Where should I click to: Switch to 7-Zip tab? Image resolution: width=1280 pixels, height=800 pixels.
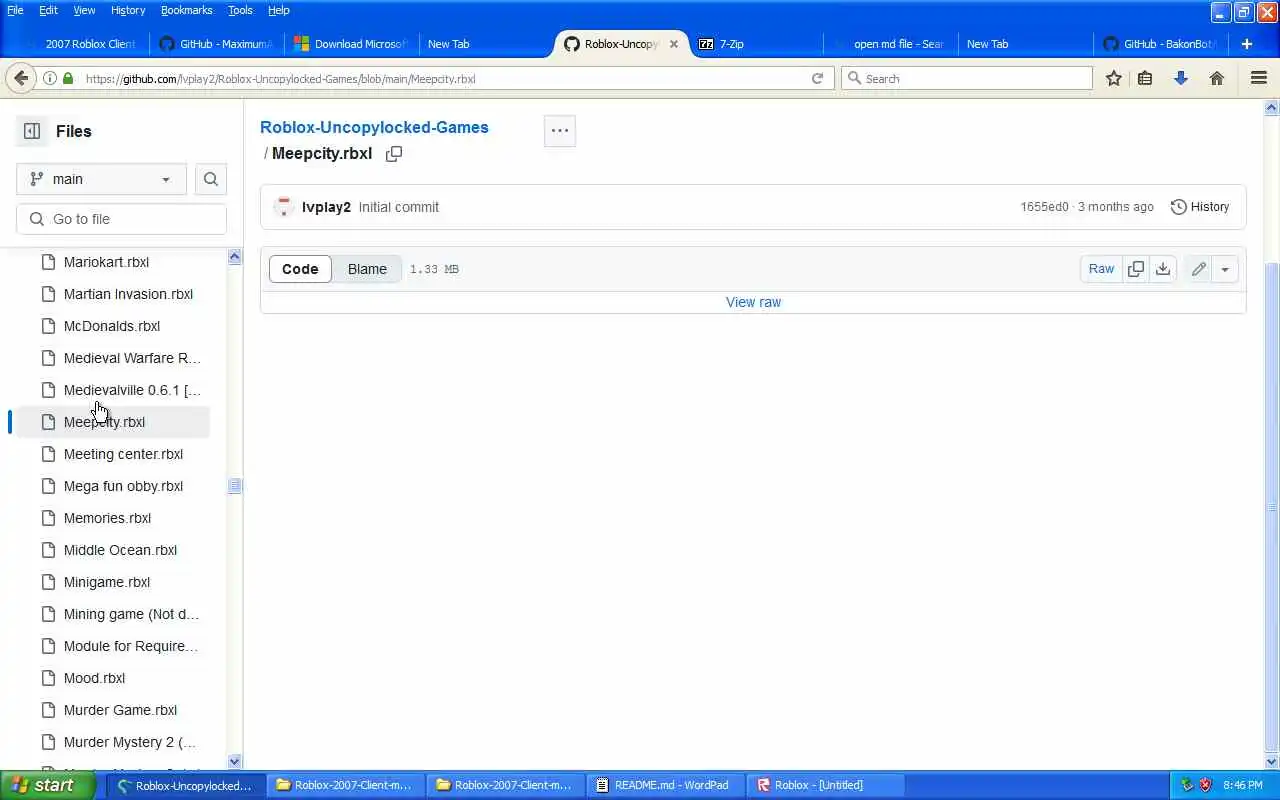[755, 44]
